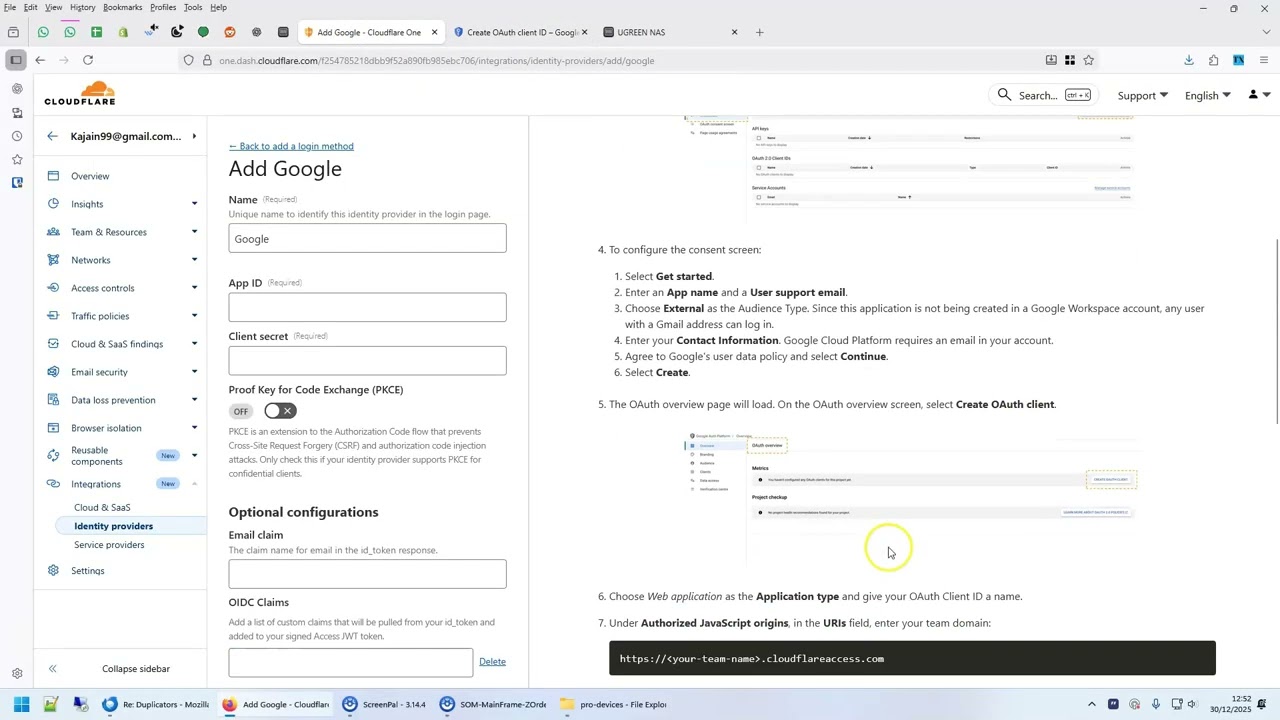Viewport: 1280px width, 720px height.
Task: Switch to Create OAuth client ID tab
Action: [x=521, y=32]
